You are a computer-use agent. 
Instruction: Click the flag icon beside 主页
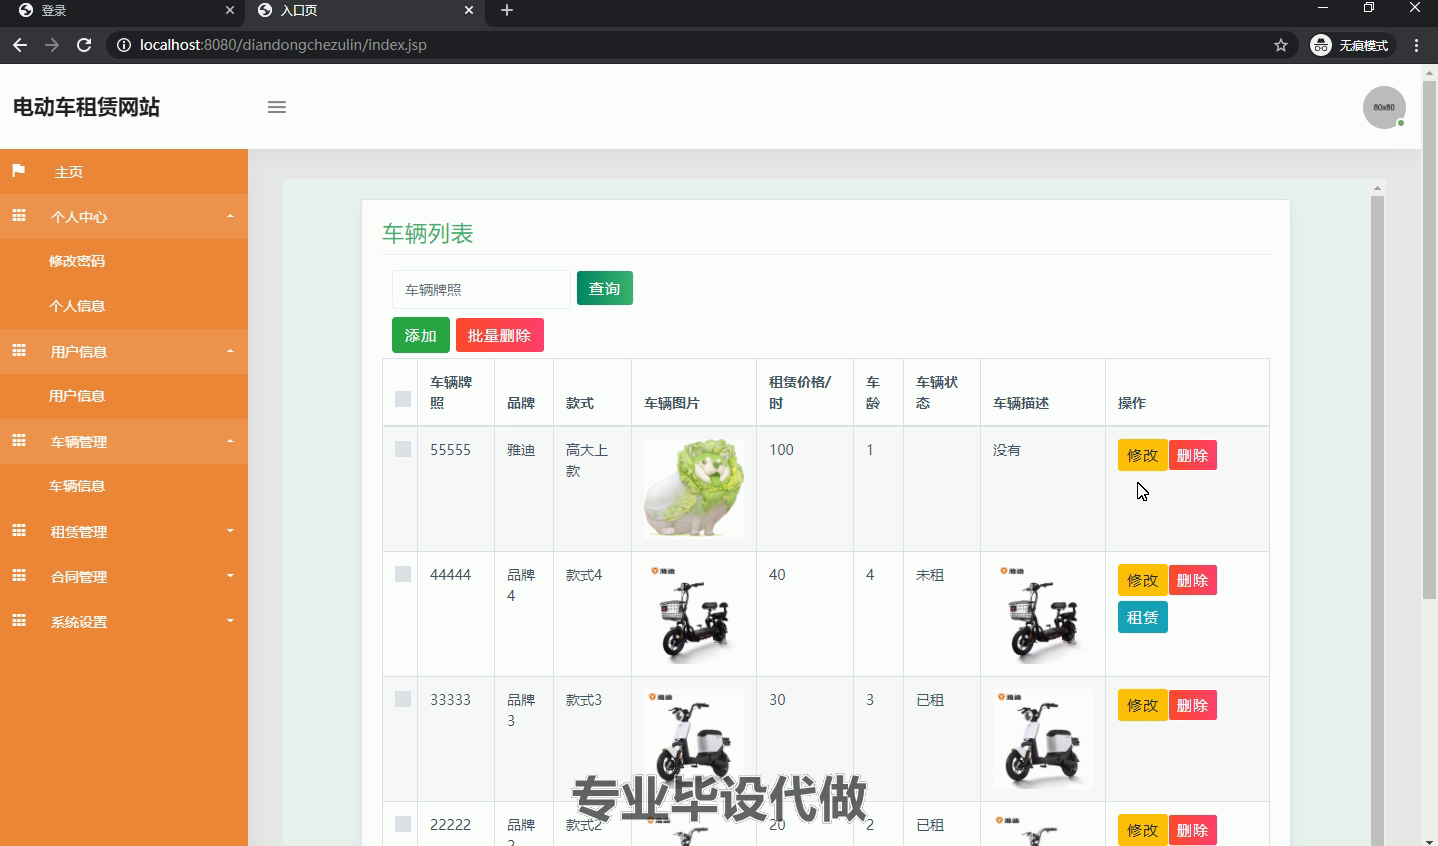tap(18, 171)
